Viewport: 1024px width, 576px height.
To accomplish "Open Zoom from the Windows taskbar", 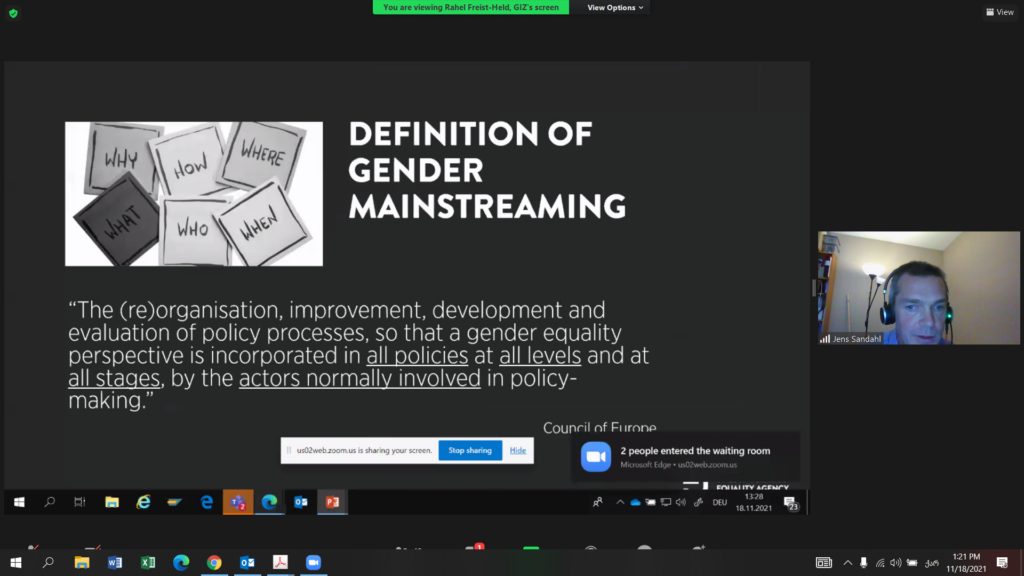I will tap(312, 563).
